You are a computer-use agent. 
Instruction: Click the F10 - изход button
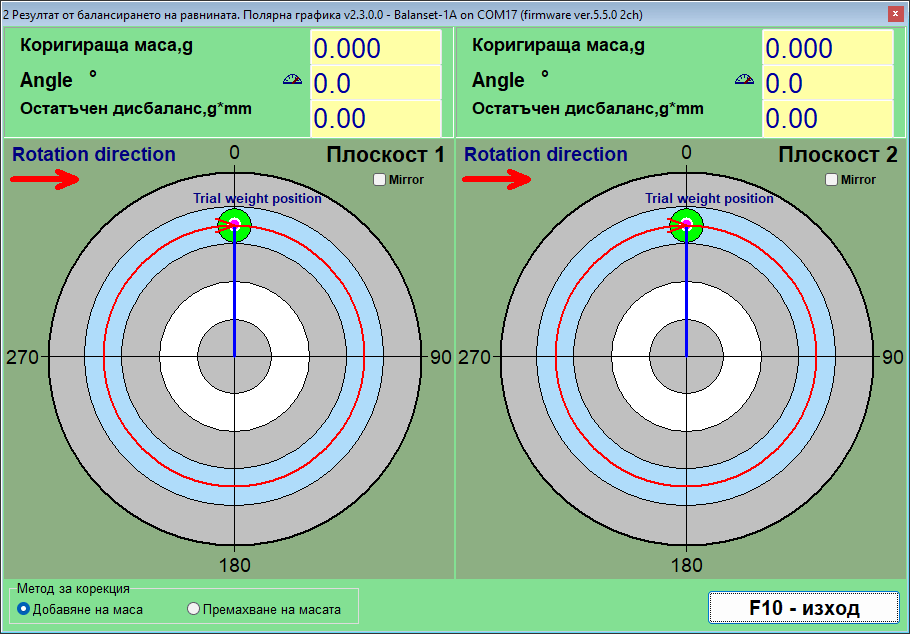[x=804, y=607]
